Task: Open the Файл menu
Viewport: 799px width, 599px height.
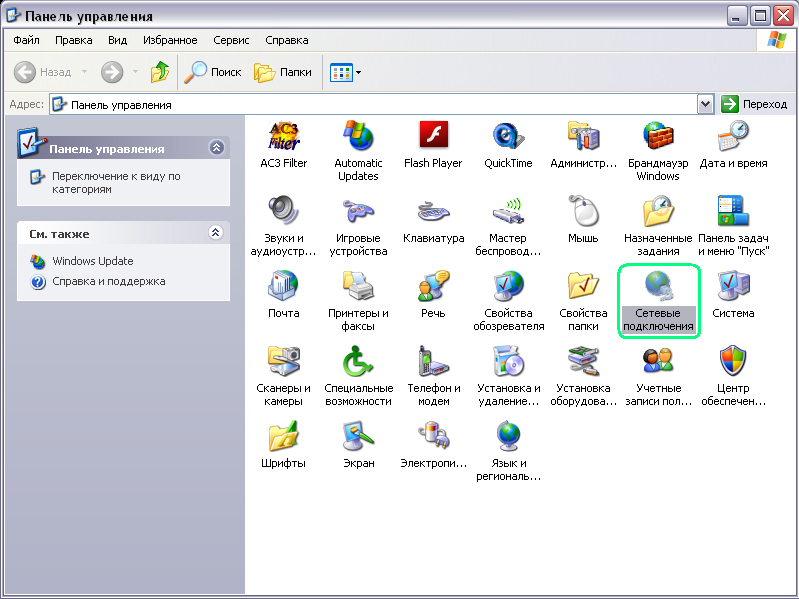Action: (x=27, y=40)
